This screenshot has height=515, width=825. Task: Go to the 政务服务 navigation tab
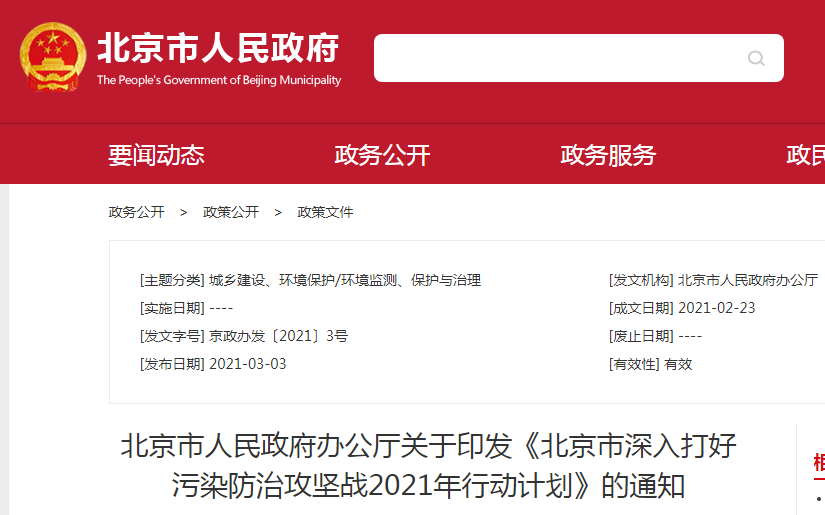point(608,155)
